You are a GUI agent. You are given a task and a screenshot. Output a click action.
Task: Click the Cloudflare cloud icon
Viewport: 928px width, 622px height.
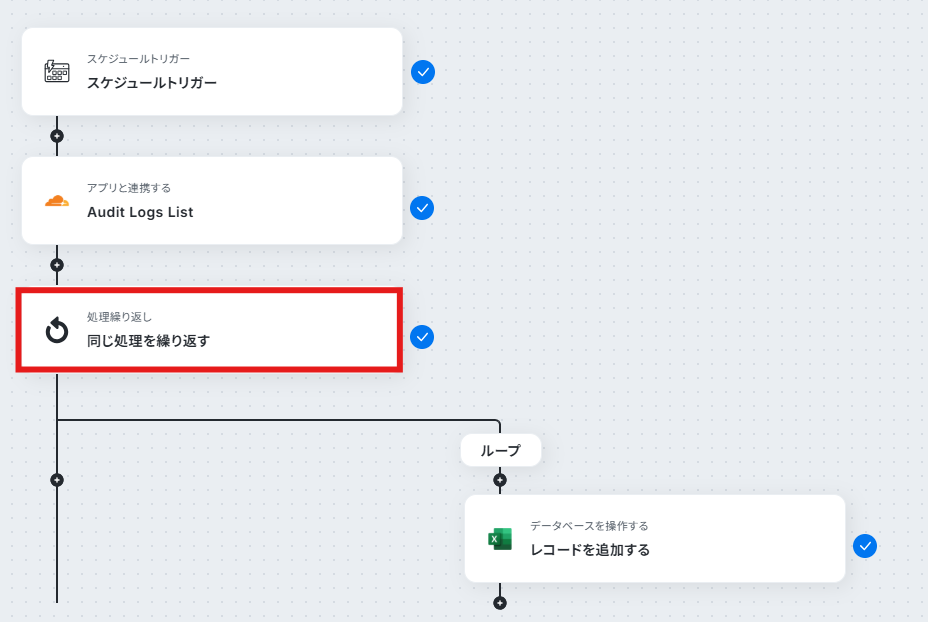point(57,201)
